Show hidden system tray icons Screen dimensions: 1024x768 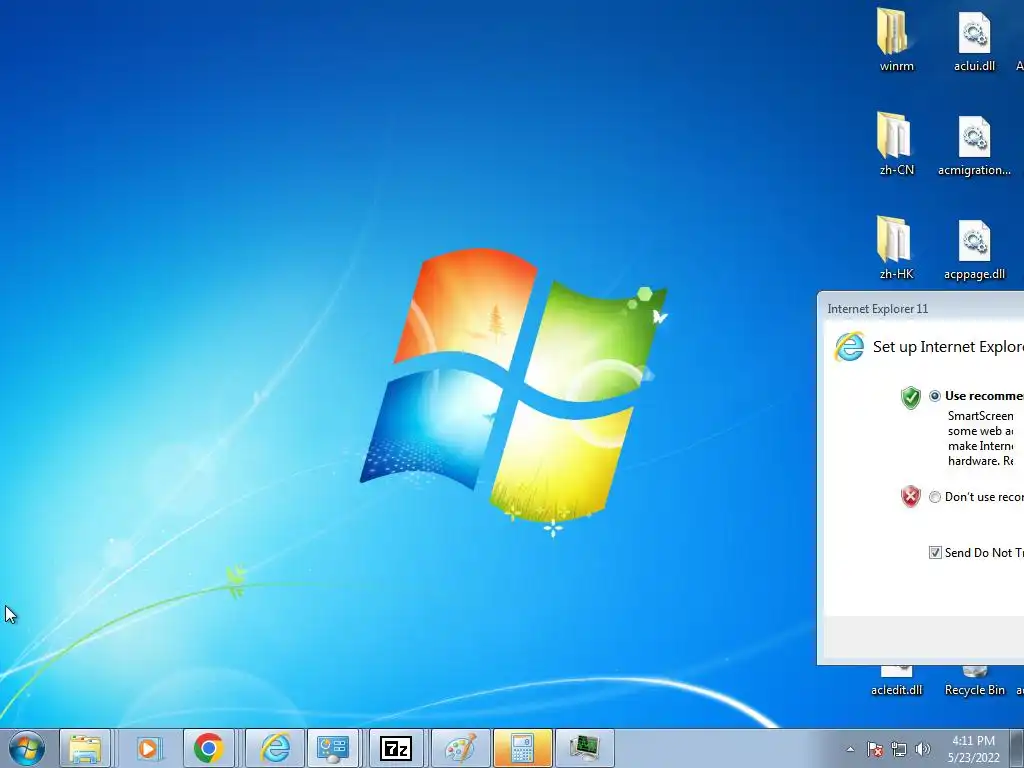tap(850, 749)
